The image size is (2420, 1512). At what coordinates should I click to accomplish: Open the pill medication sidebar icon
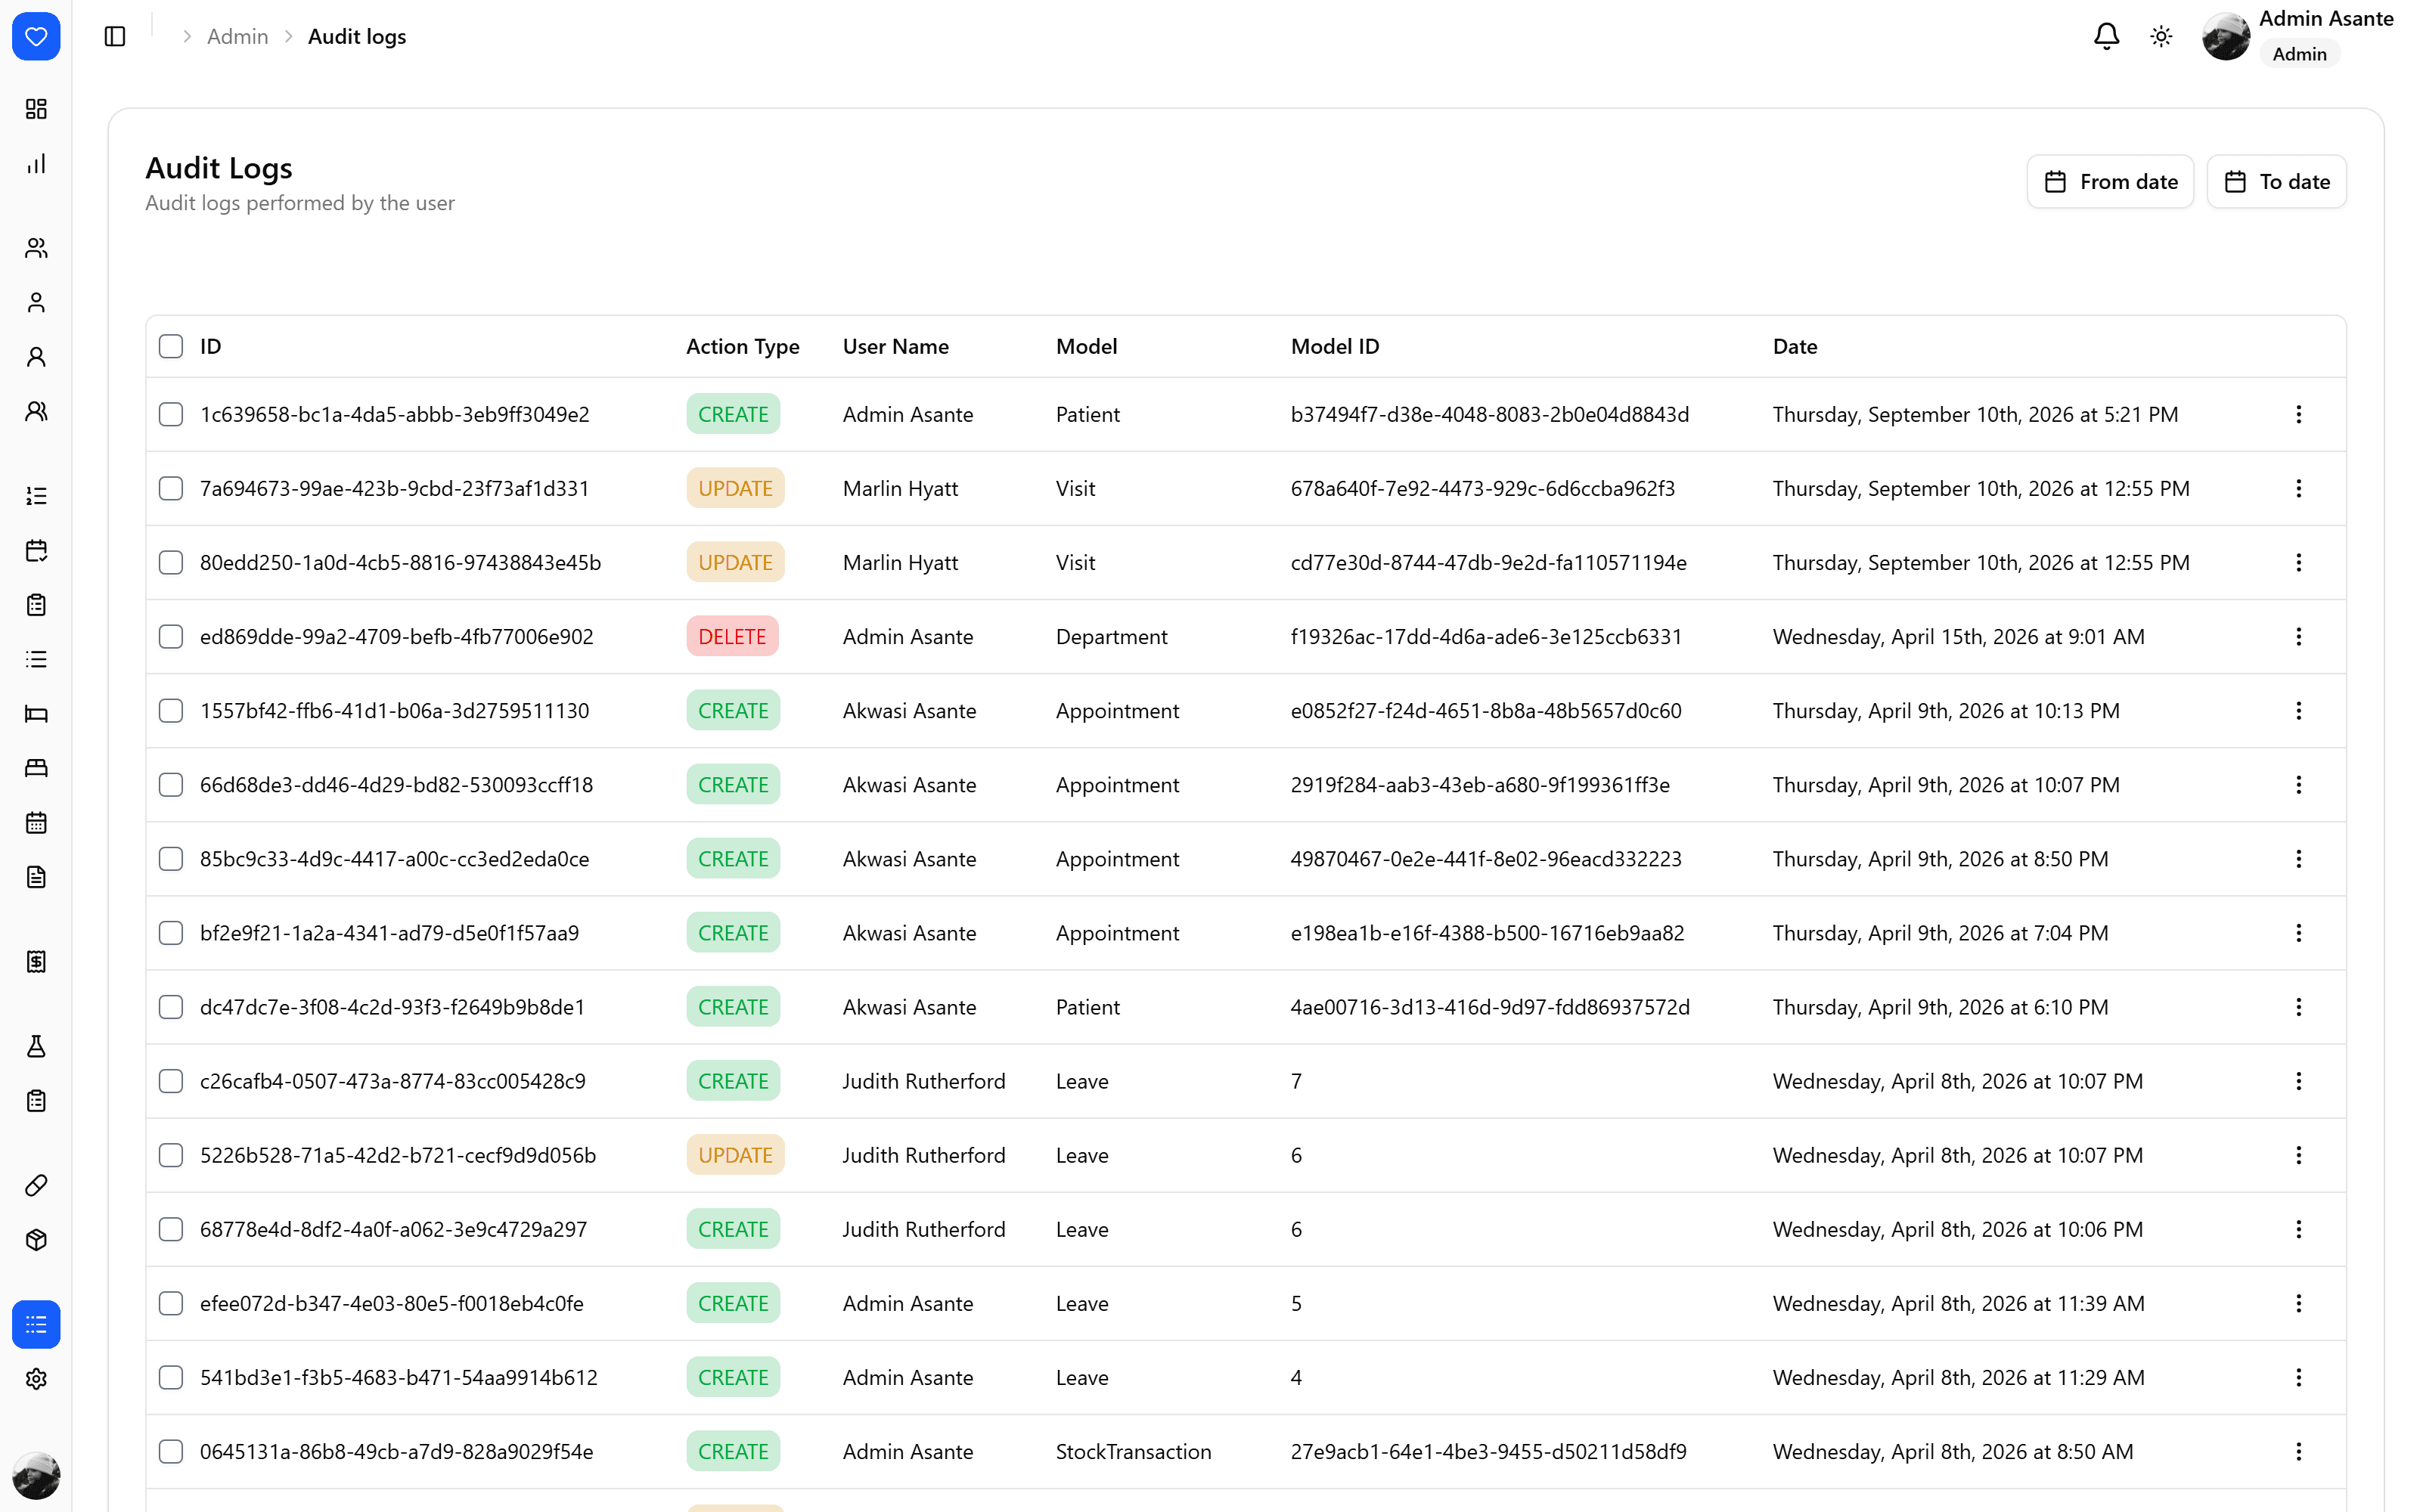click(x=36, y=1186)
